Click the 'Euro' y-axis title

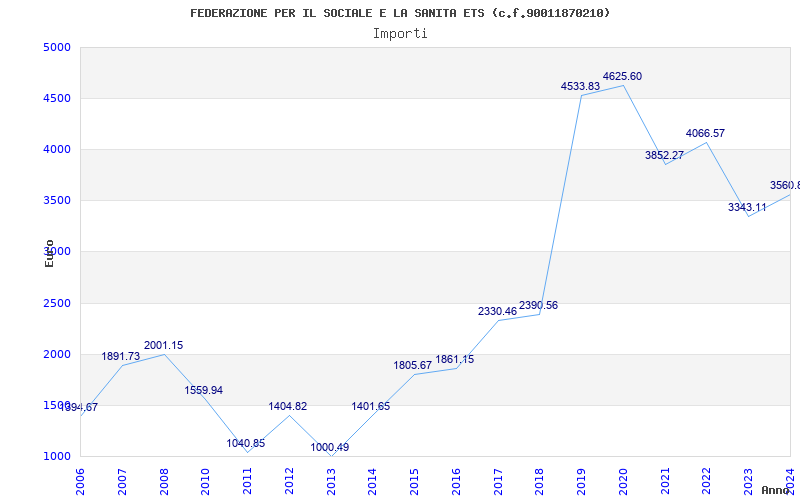[x=49, y=253]
